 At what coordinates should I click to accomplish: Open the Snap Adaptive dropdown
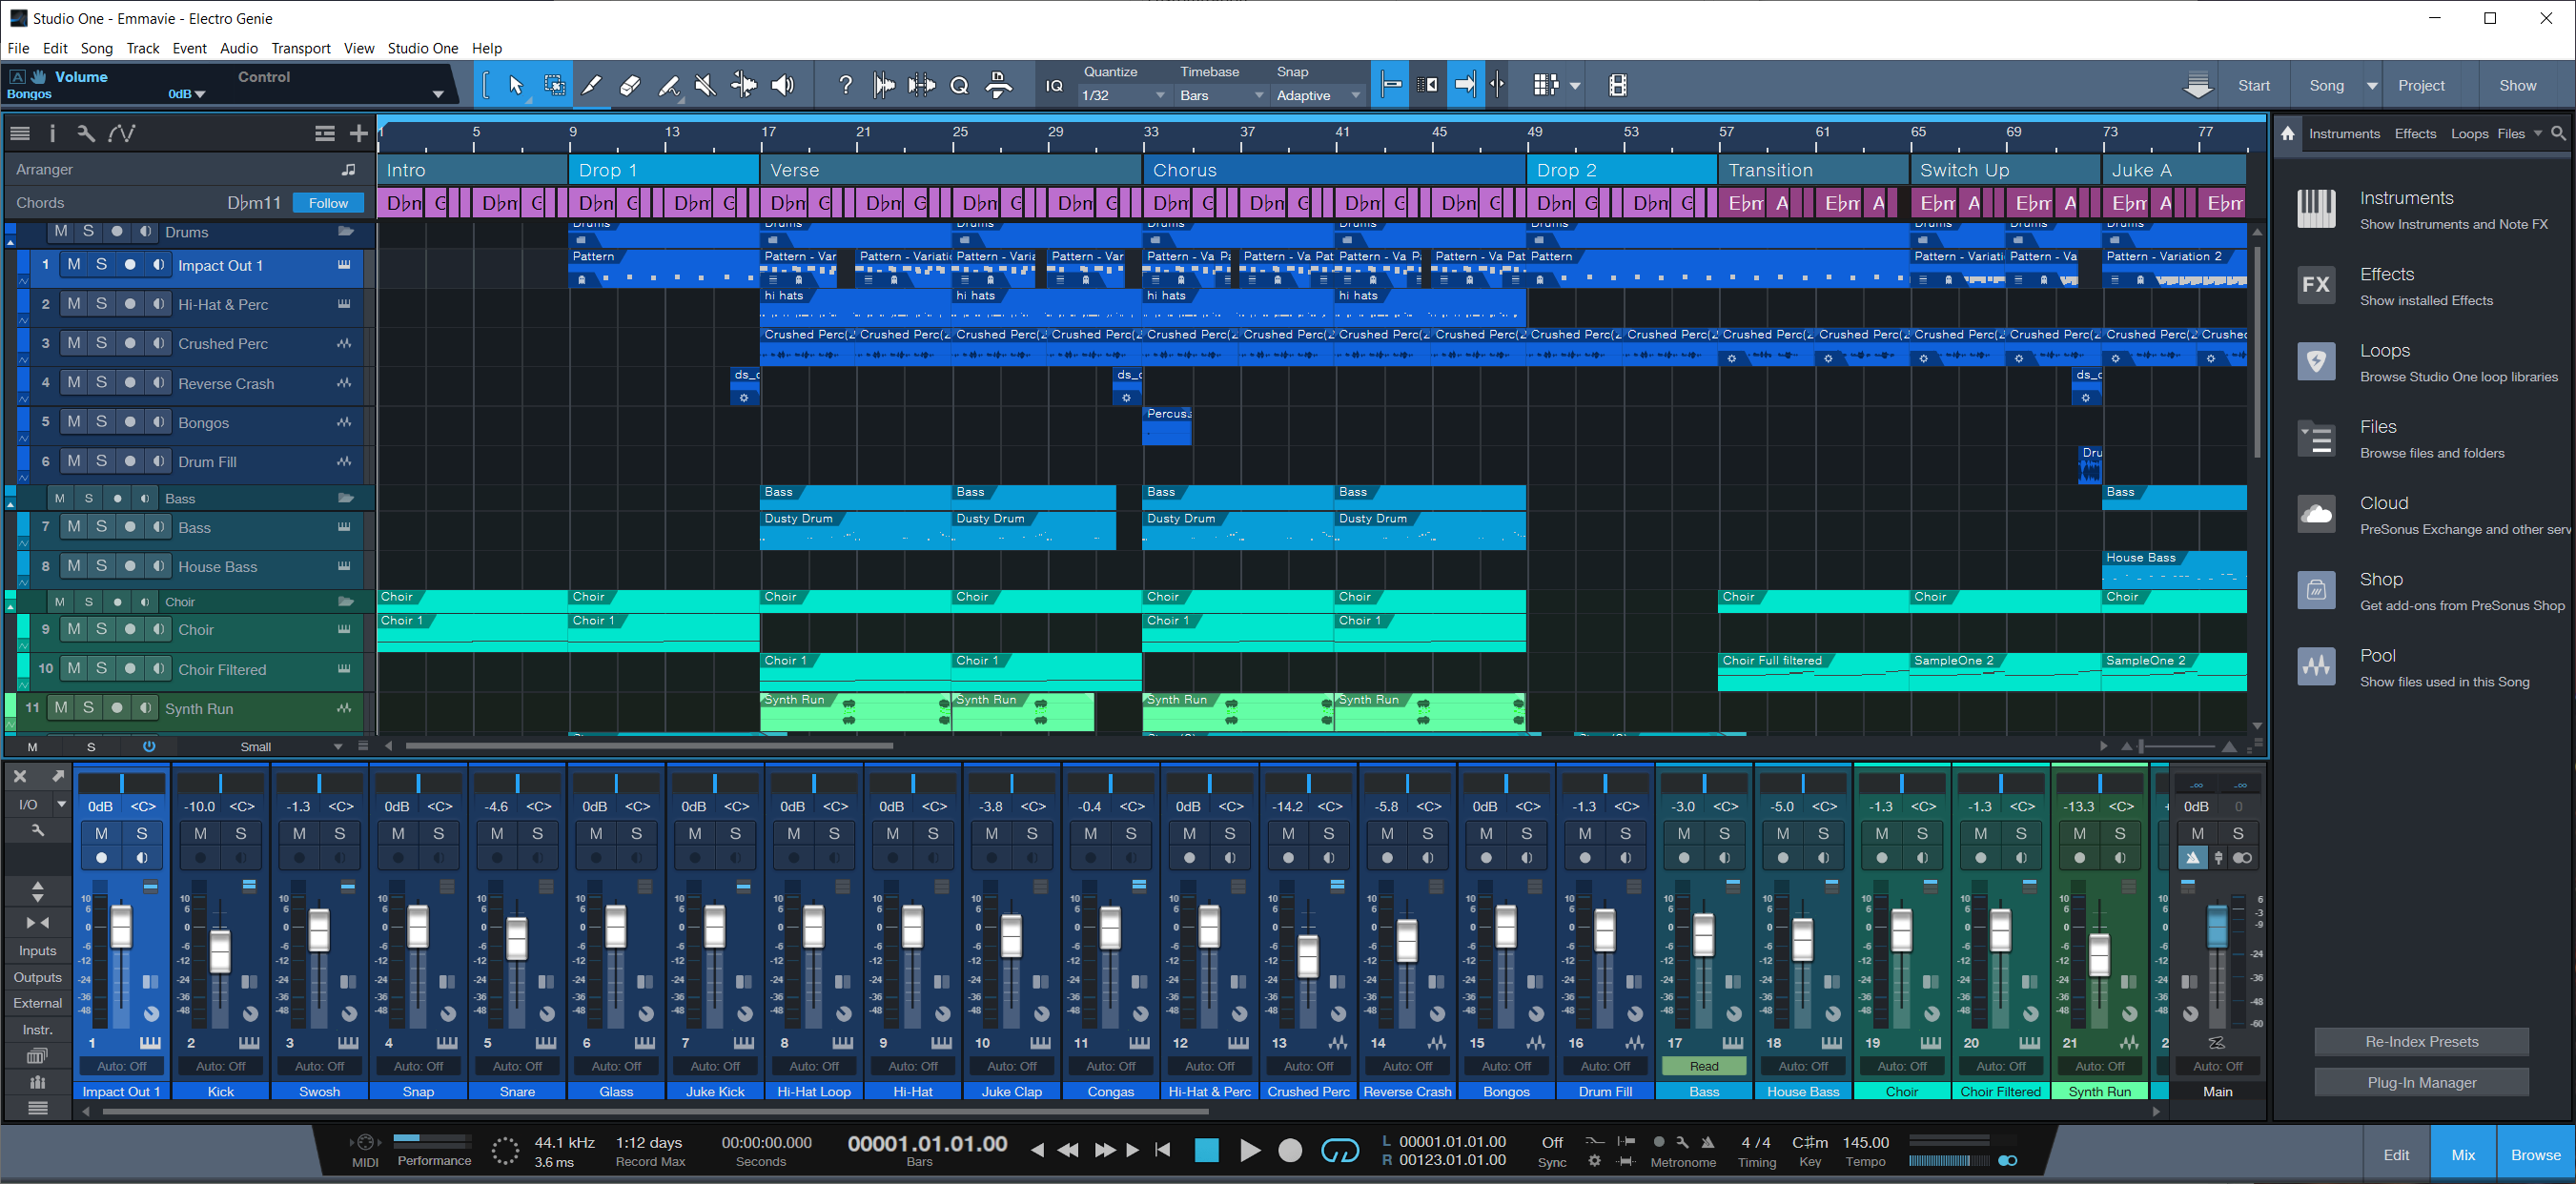(1318, 95)
